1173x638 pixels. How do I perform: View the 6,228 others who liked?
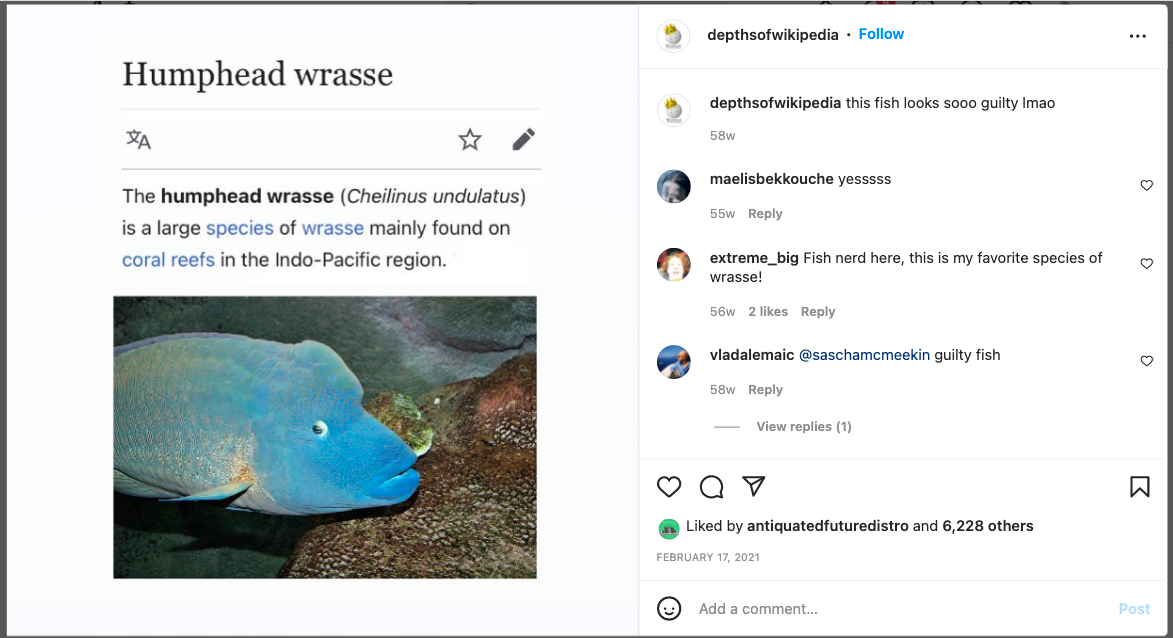987,526
